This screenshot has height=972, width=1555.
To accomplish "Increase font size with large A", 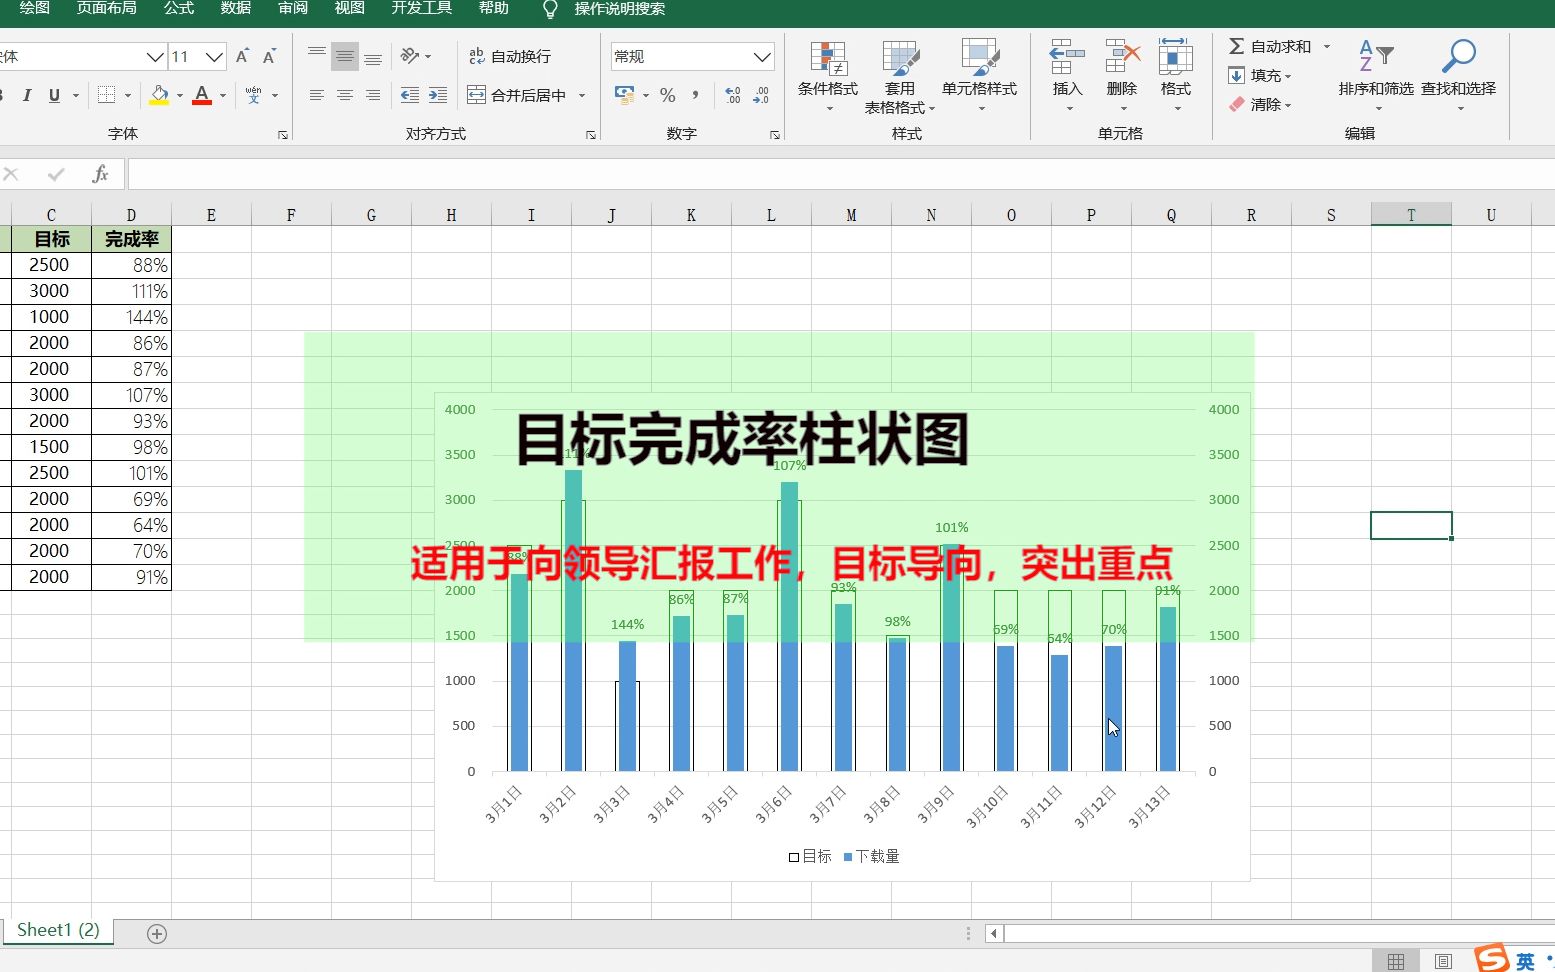I will pos(242,57).
